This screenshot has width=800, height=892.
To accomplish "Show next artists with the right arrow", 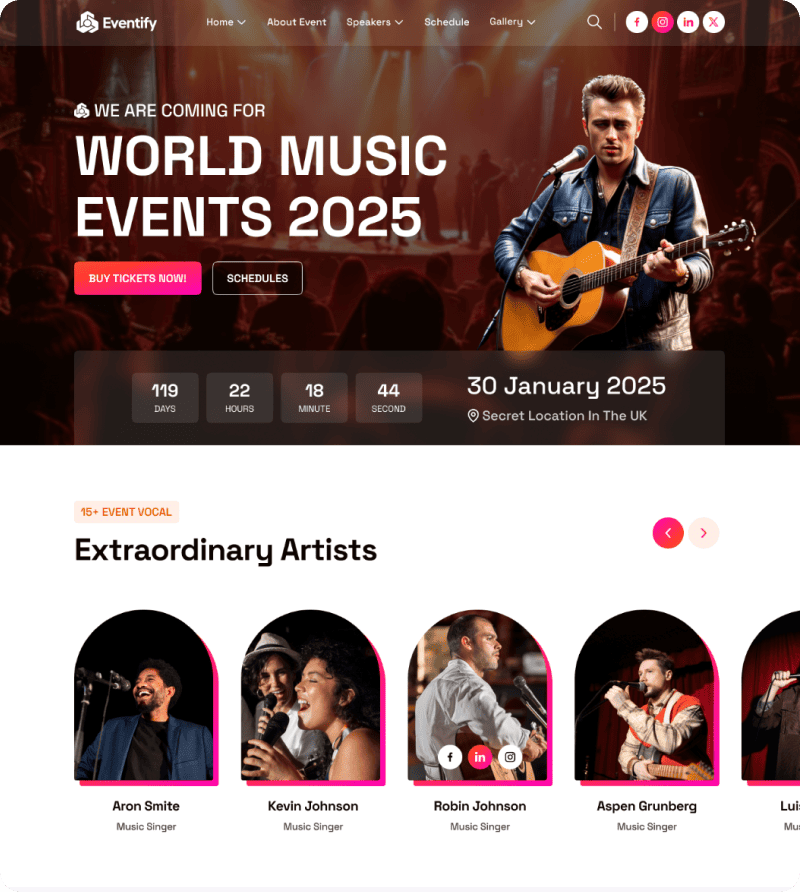I will coord(704,533).
